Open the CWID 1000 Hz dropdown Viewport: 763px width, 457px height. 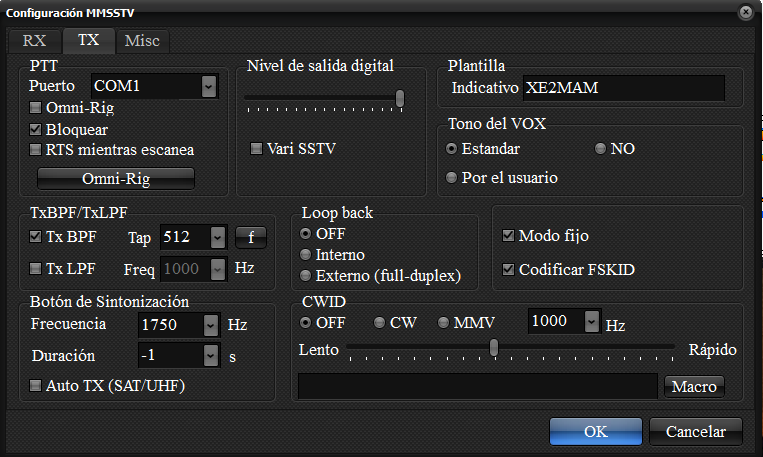click(592, 322)
